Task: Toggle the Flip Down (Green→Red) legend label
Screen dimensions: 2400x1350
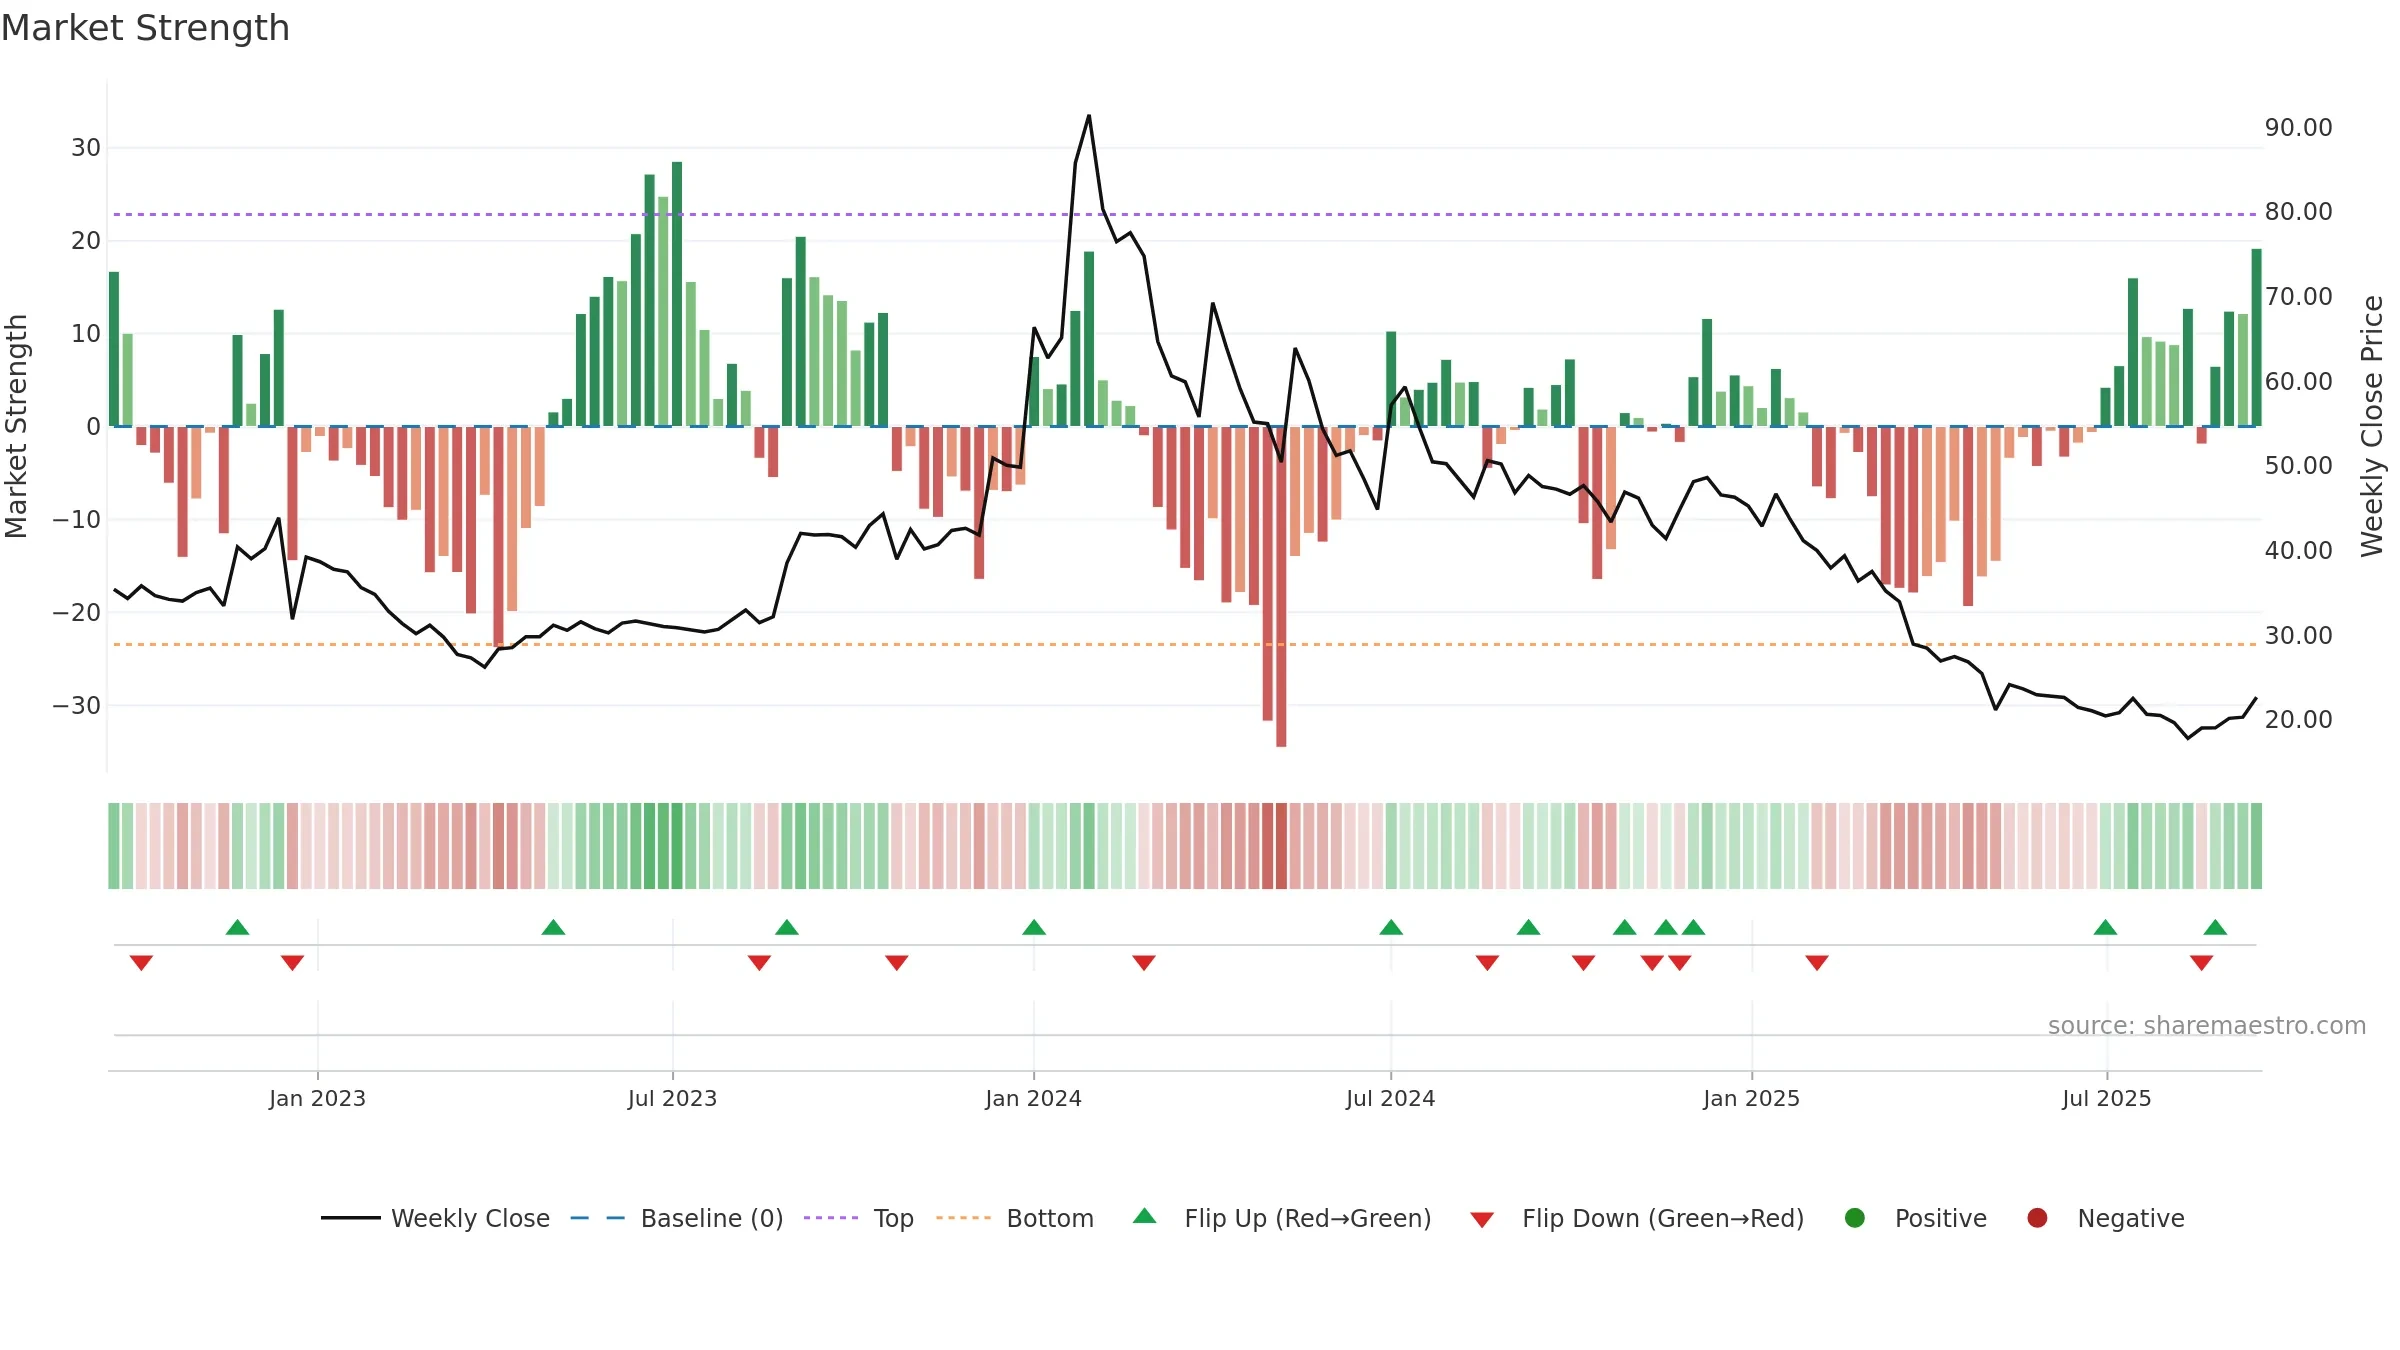Action: (x=1663, y=1218)
